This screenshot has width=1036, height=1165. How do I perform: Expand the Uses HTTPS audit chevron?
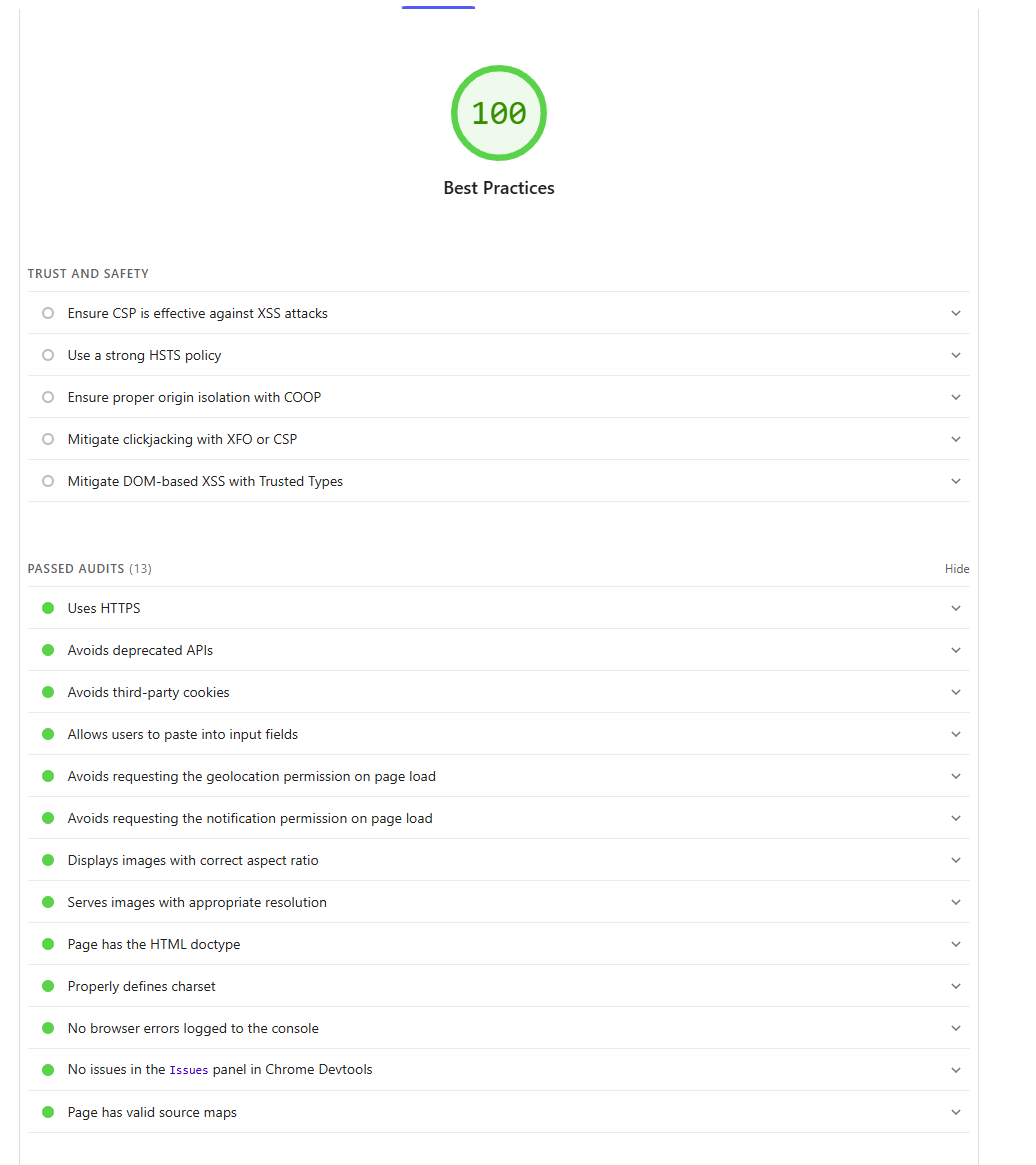956,608
